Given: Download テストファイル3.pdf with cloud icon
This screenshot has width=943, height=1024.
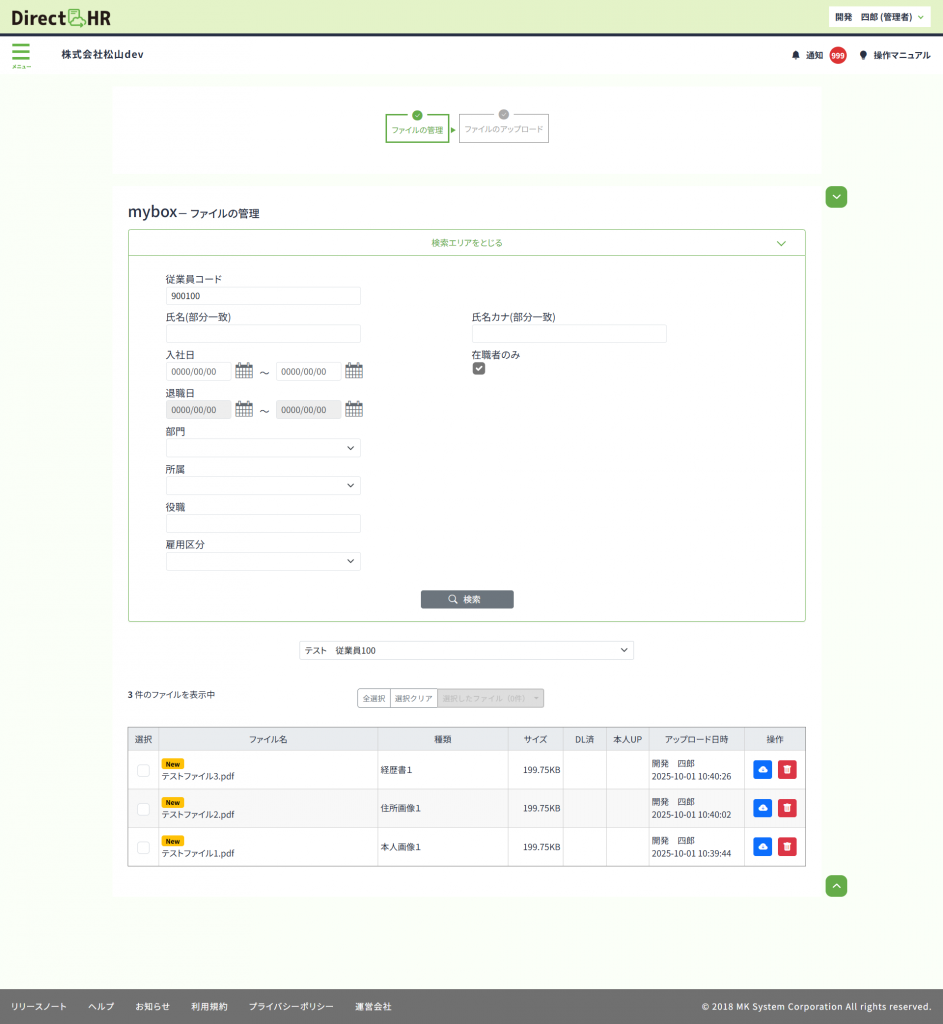Looking at the screenshot, I should click(x=762, y=770).
